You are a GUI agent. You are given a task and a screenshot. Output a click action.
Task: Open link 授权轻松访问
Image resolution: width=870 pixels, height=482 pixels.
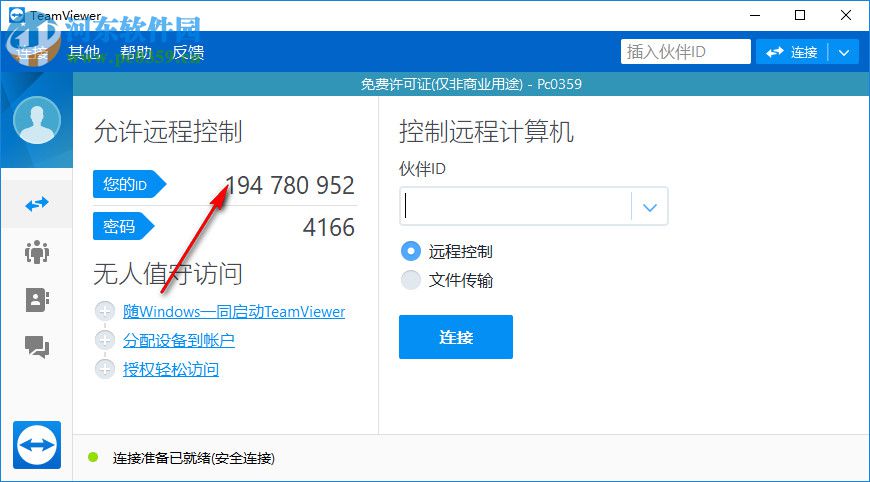[171, 369]
